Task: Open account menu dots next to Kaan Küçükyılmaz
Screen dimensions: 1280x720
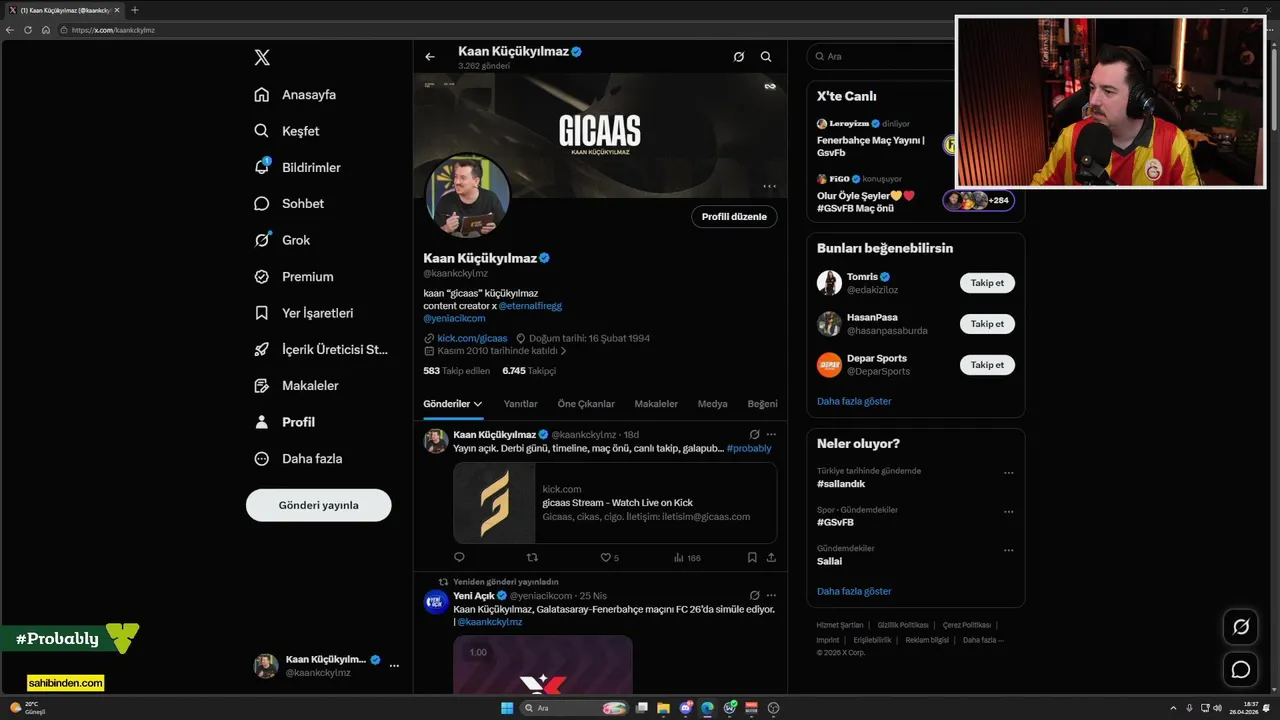Action: coord(394,665)
